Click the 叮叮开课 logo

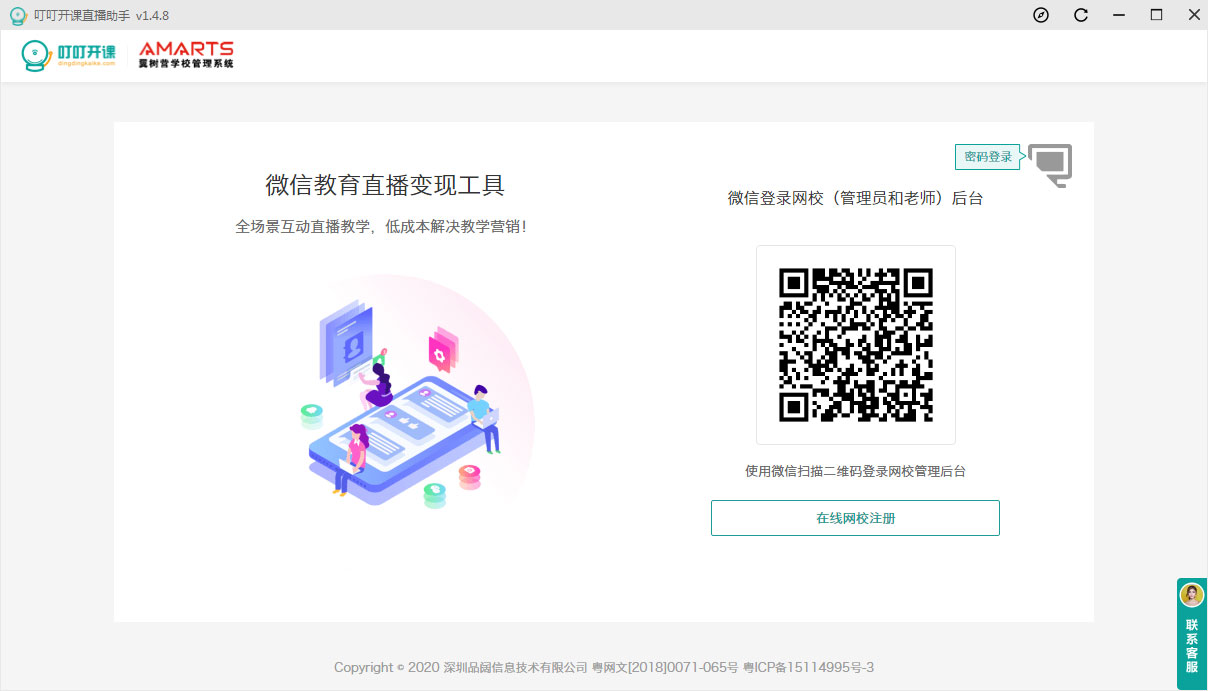click(x=69, y=56)
